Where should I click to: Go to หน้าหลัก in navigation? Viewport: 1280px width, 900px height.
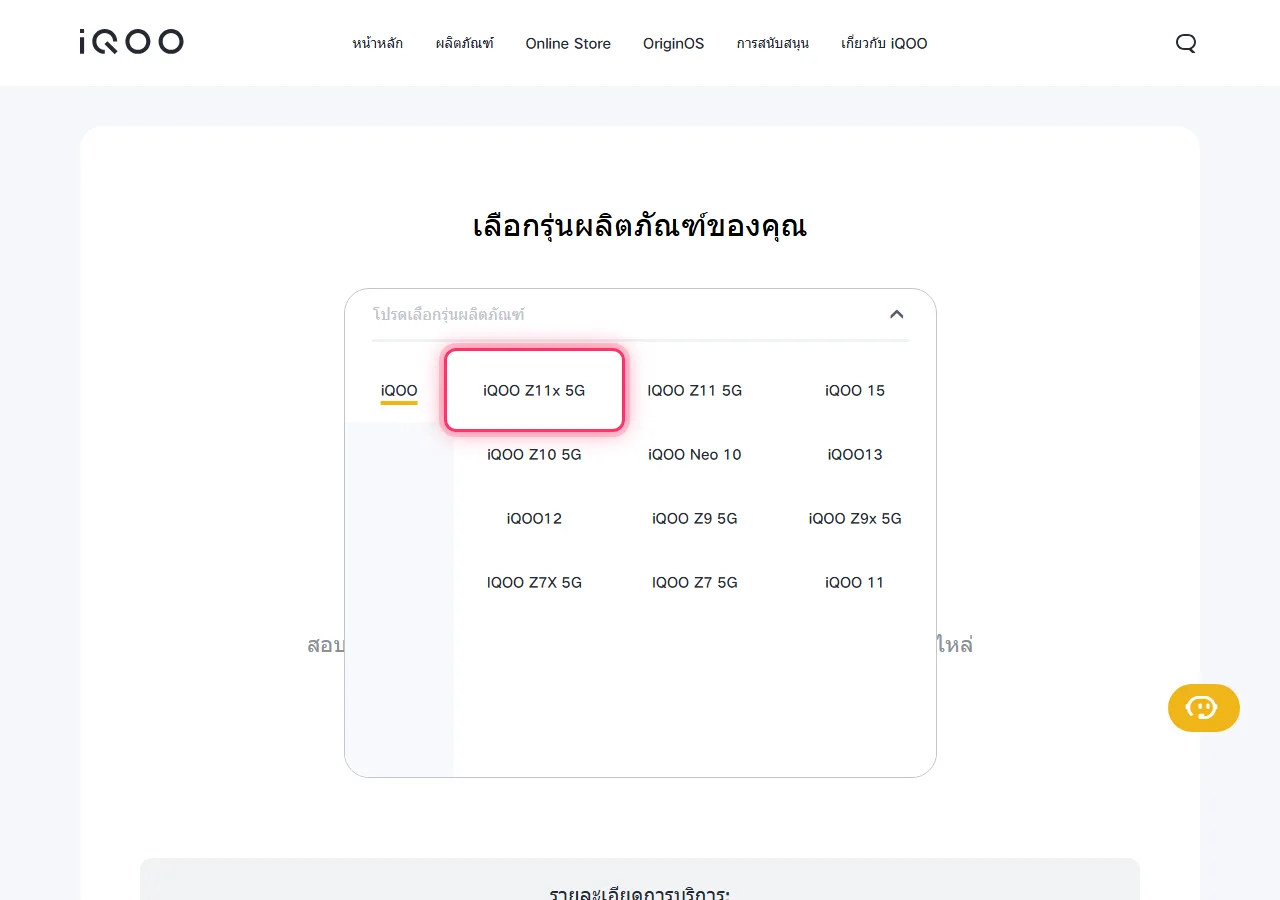[378, 43]
